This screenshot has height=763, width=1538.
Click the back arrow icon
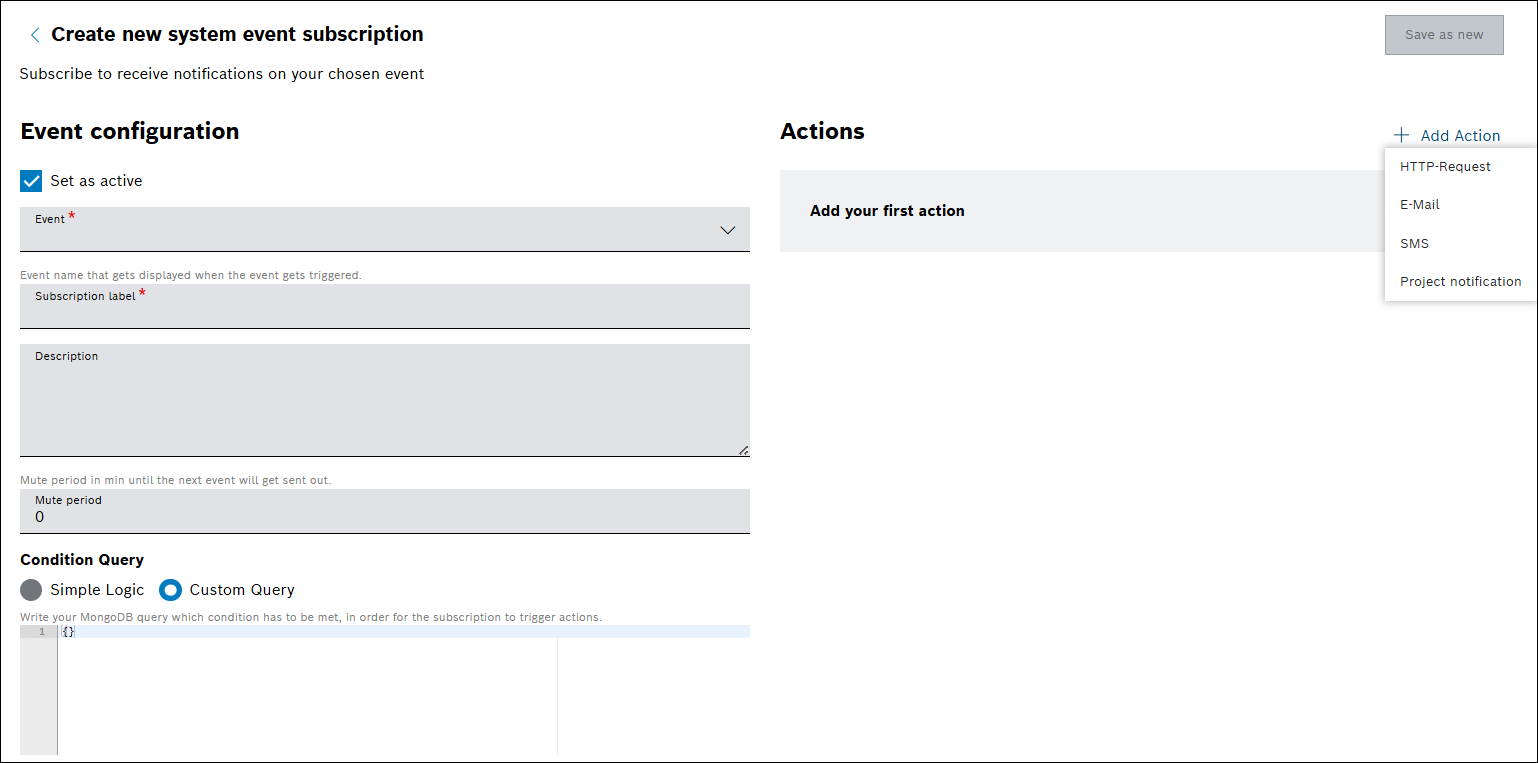(35, 35)
